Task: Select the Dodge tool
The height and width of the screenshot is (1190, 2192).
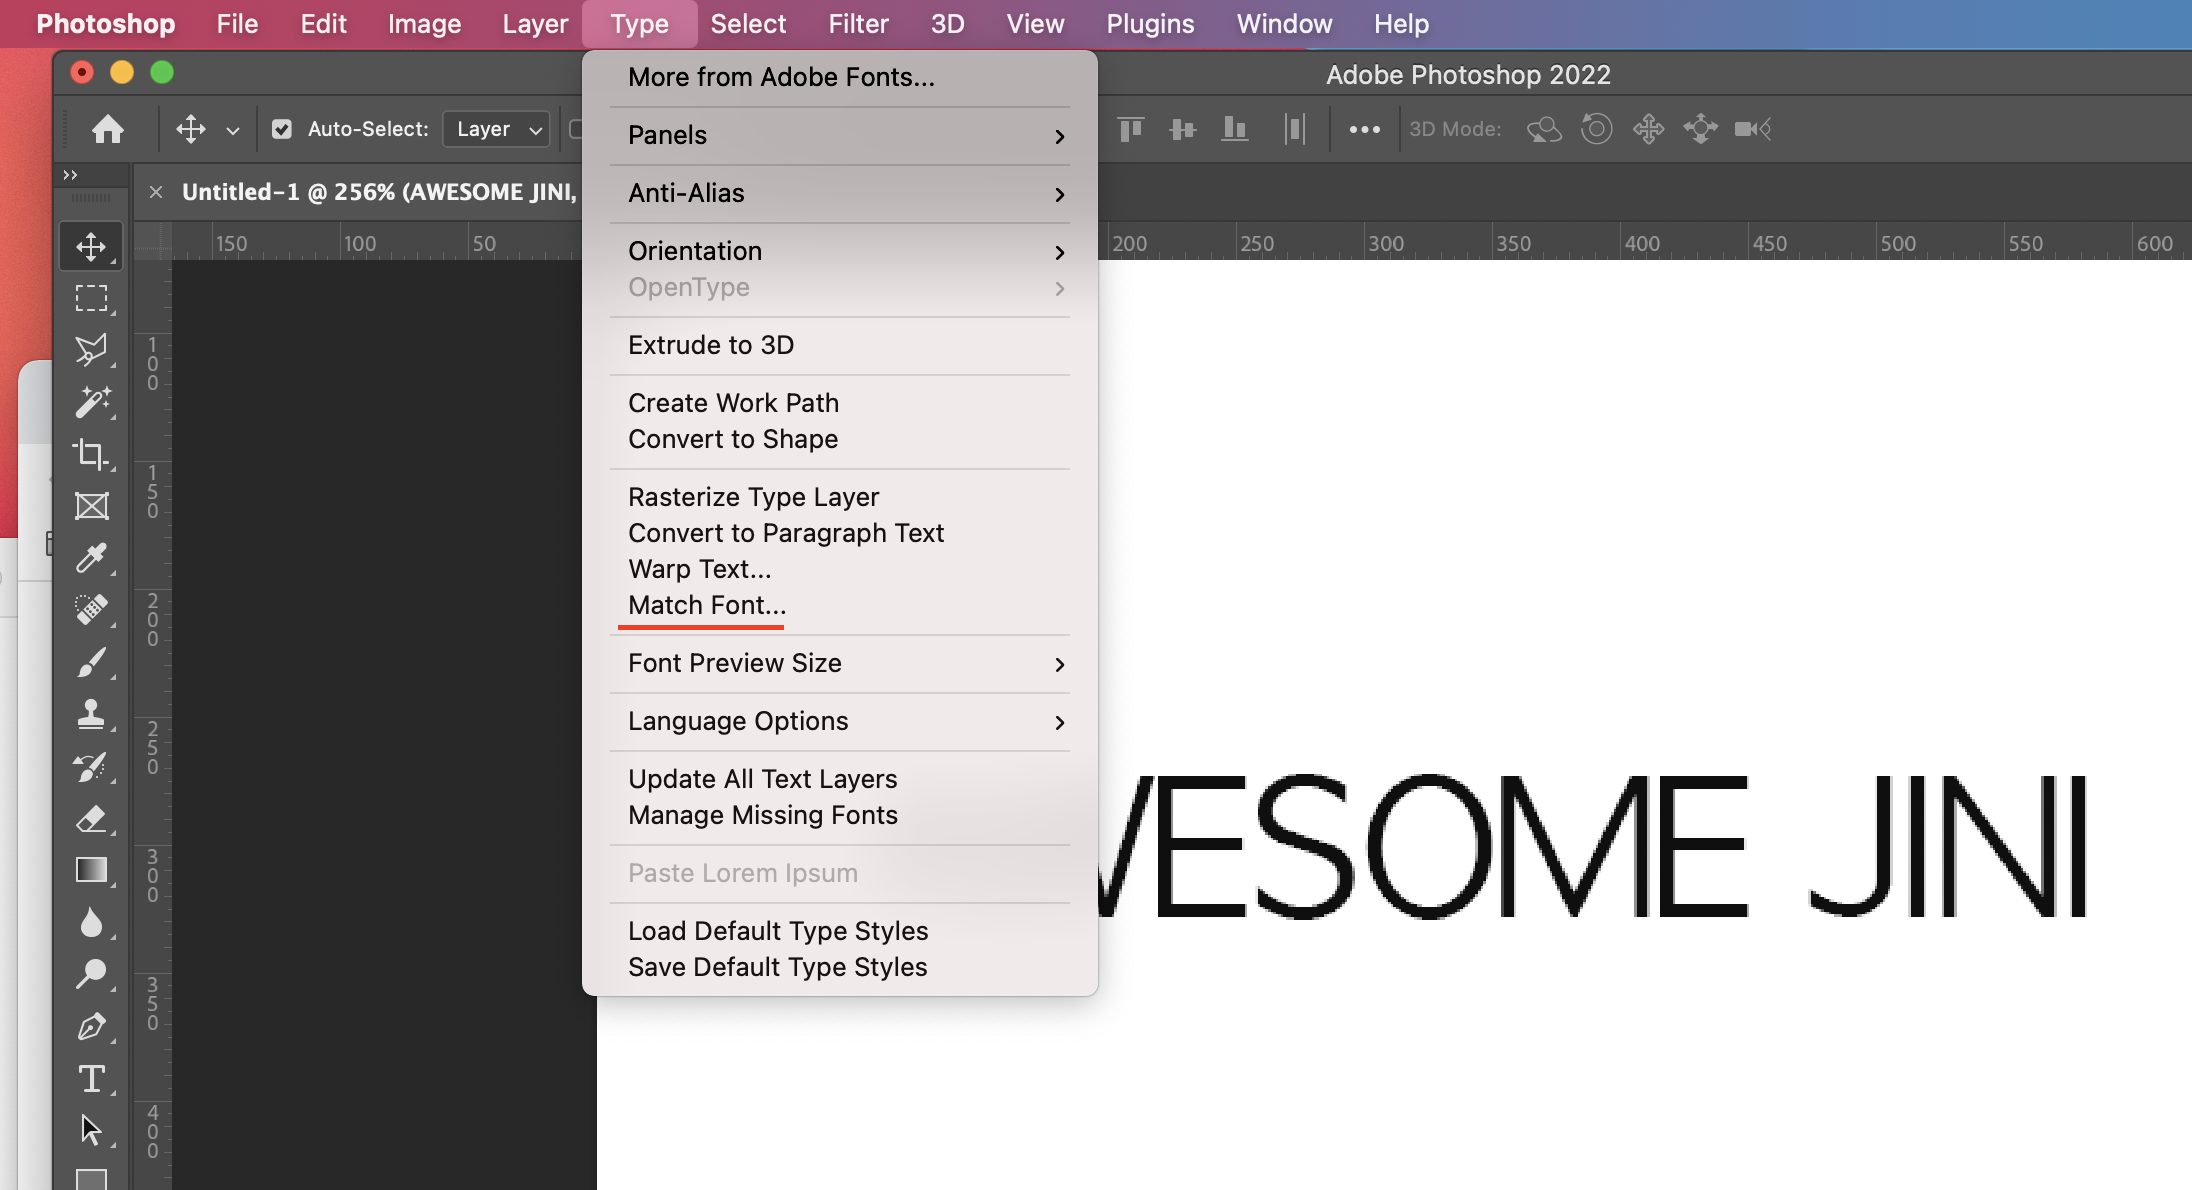Action: pos(91,974)
